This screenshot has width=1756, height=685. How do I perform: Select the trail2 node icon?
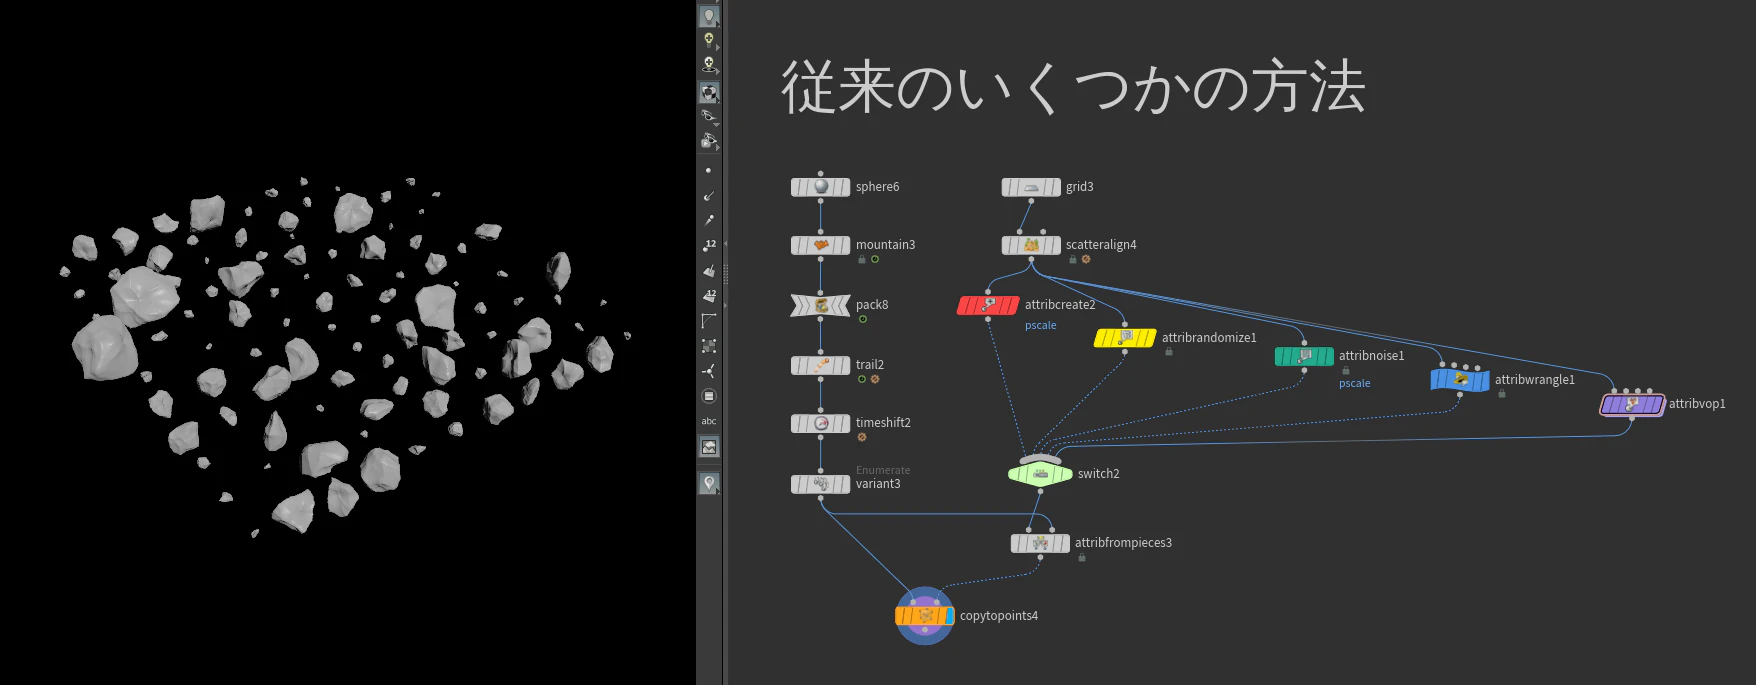(821, 365)
